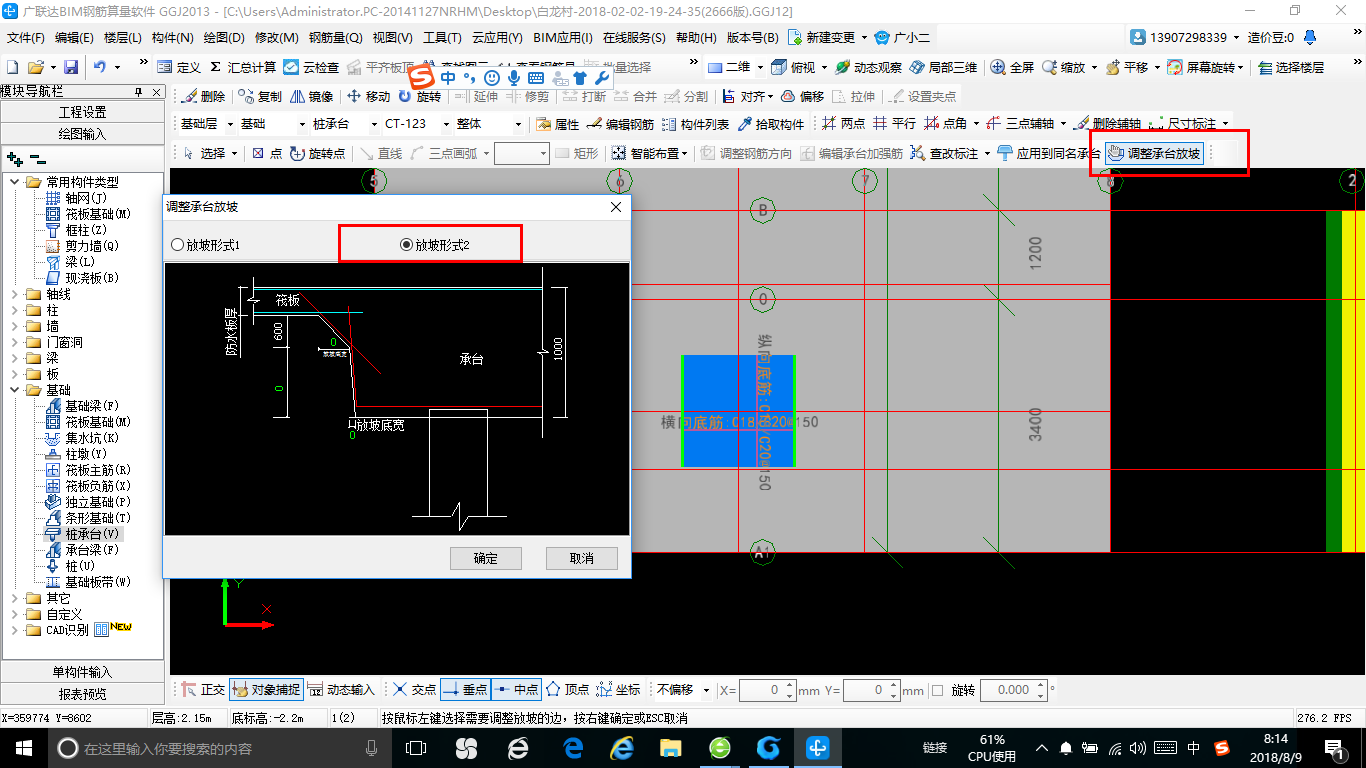Open the 基础层 floor dropdown

[x=231, y=125]
